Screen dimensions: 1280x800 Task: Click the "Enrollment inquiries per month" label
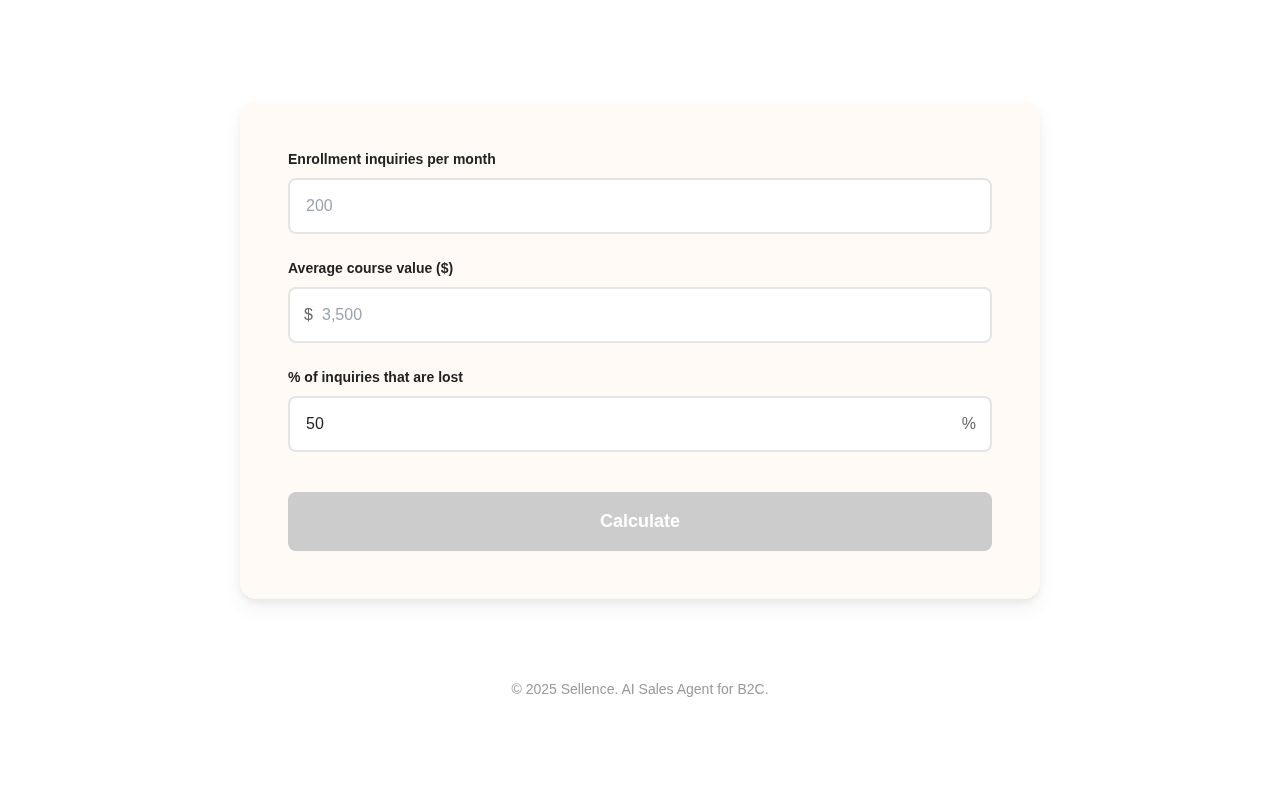click(x=392, y=159)
